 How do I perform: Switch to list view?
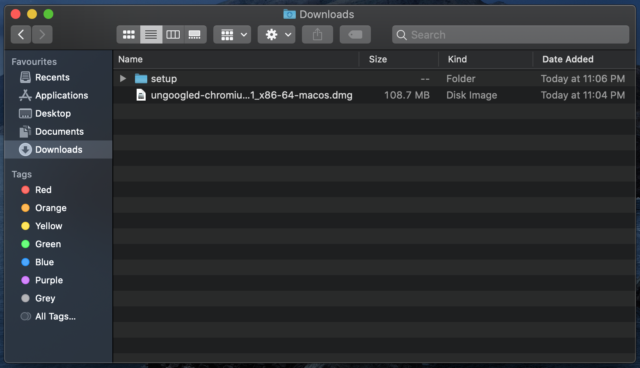point(151,35)
